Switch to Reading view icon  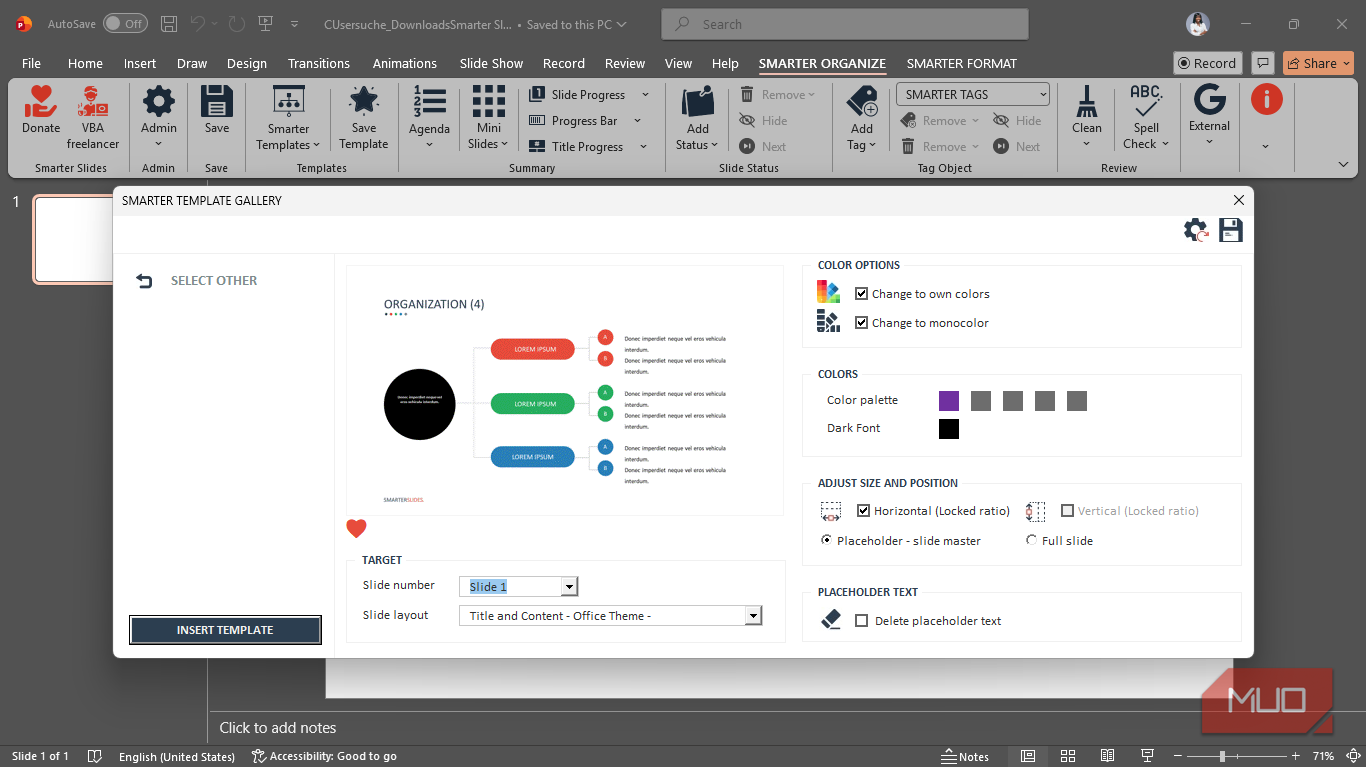[1107, 756]
